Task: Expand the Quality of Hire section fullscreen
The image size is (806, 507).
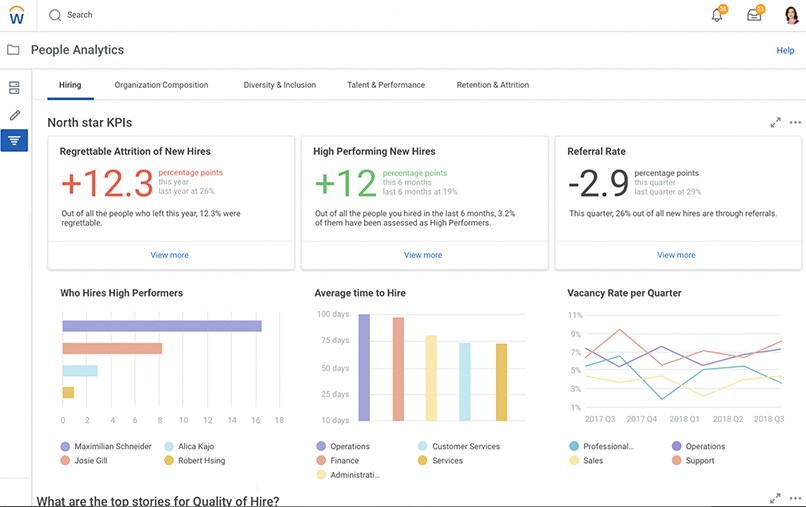Action: point(775,498)
